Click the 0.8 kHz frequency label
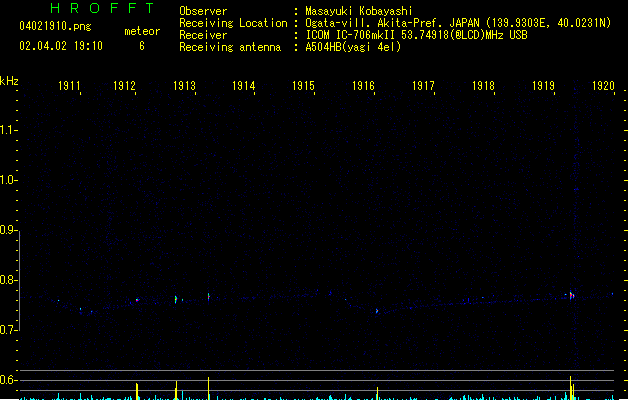Screen dimensions: 629x400 pyautogui.click(x=7, y=280)
